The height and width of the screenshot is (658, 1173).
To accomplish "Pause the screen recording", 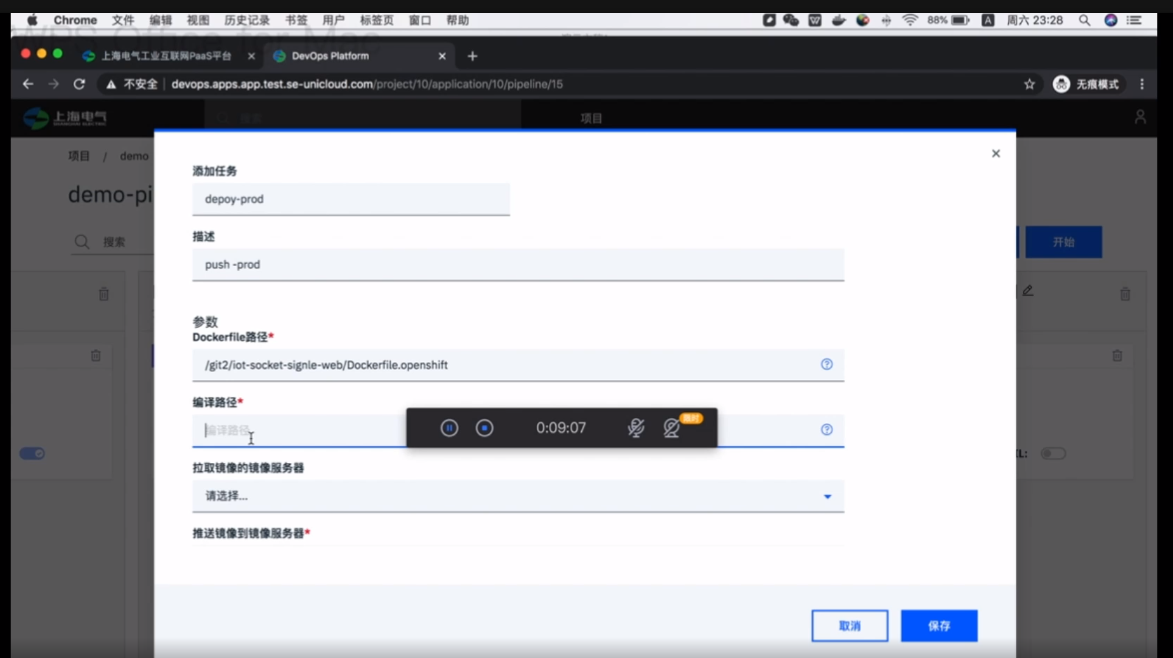I will 449,428.
